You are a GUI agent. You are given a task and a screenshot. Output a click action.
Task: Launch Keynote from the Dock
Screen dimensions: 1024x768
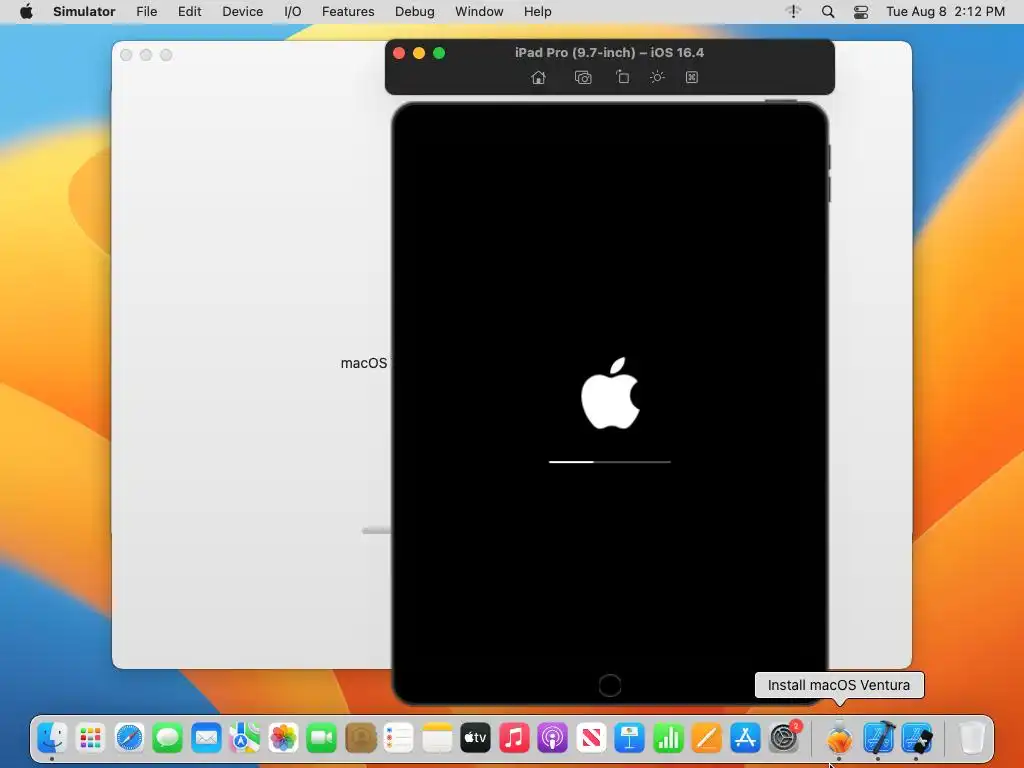coord(630,738)
